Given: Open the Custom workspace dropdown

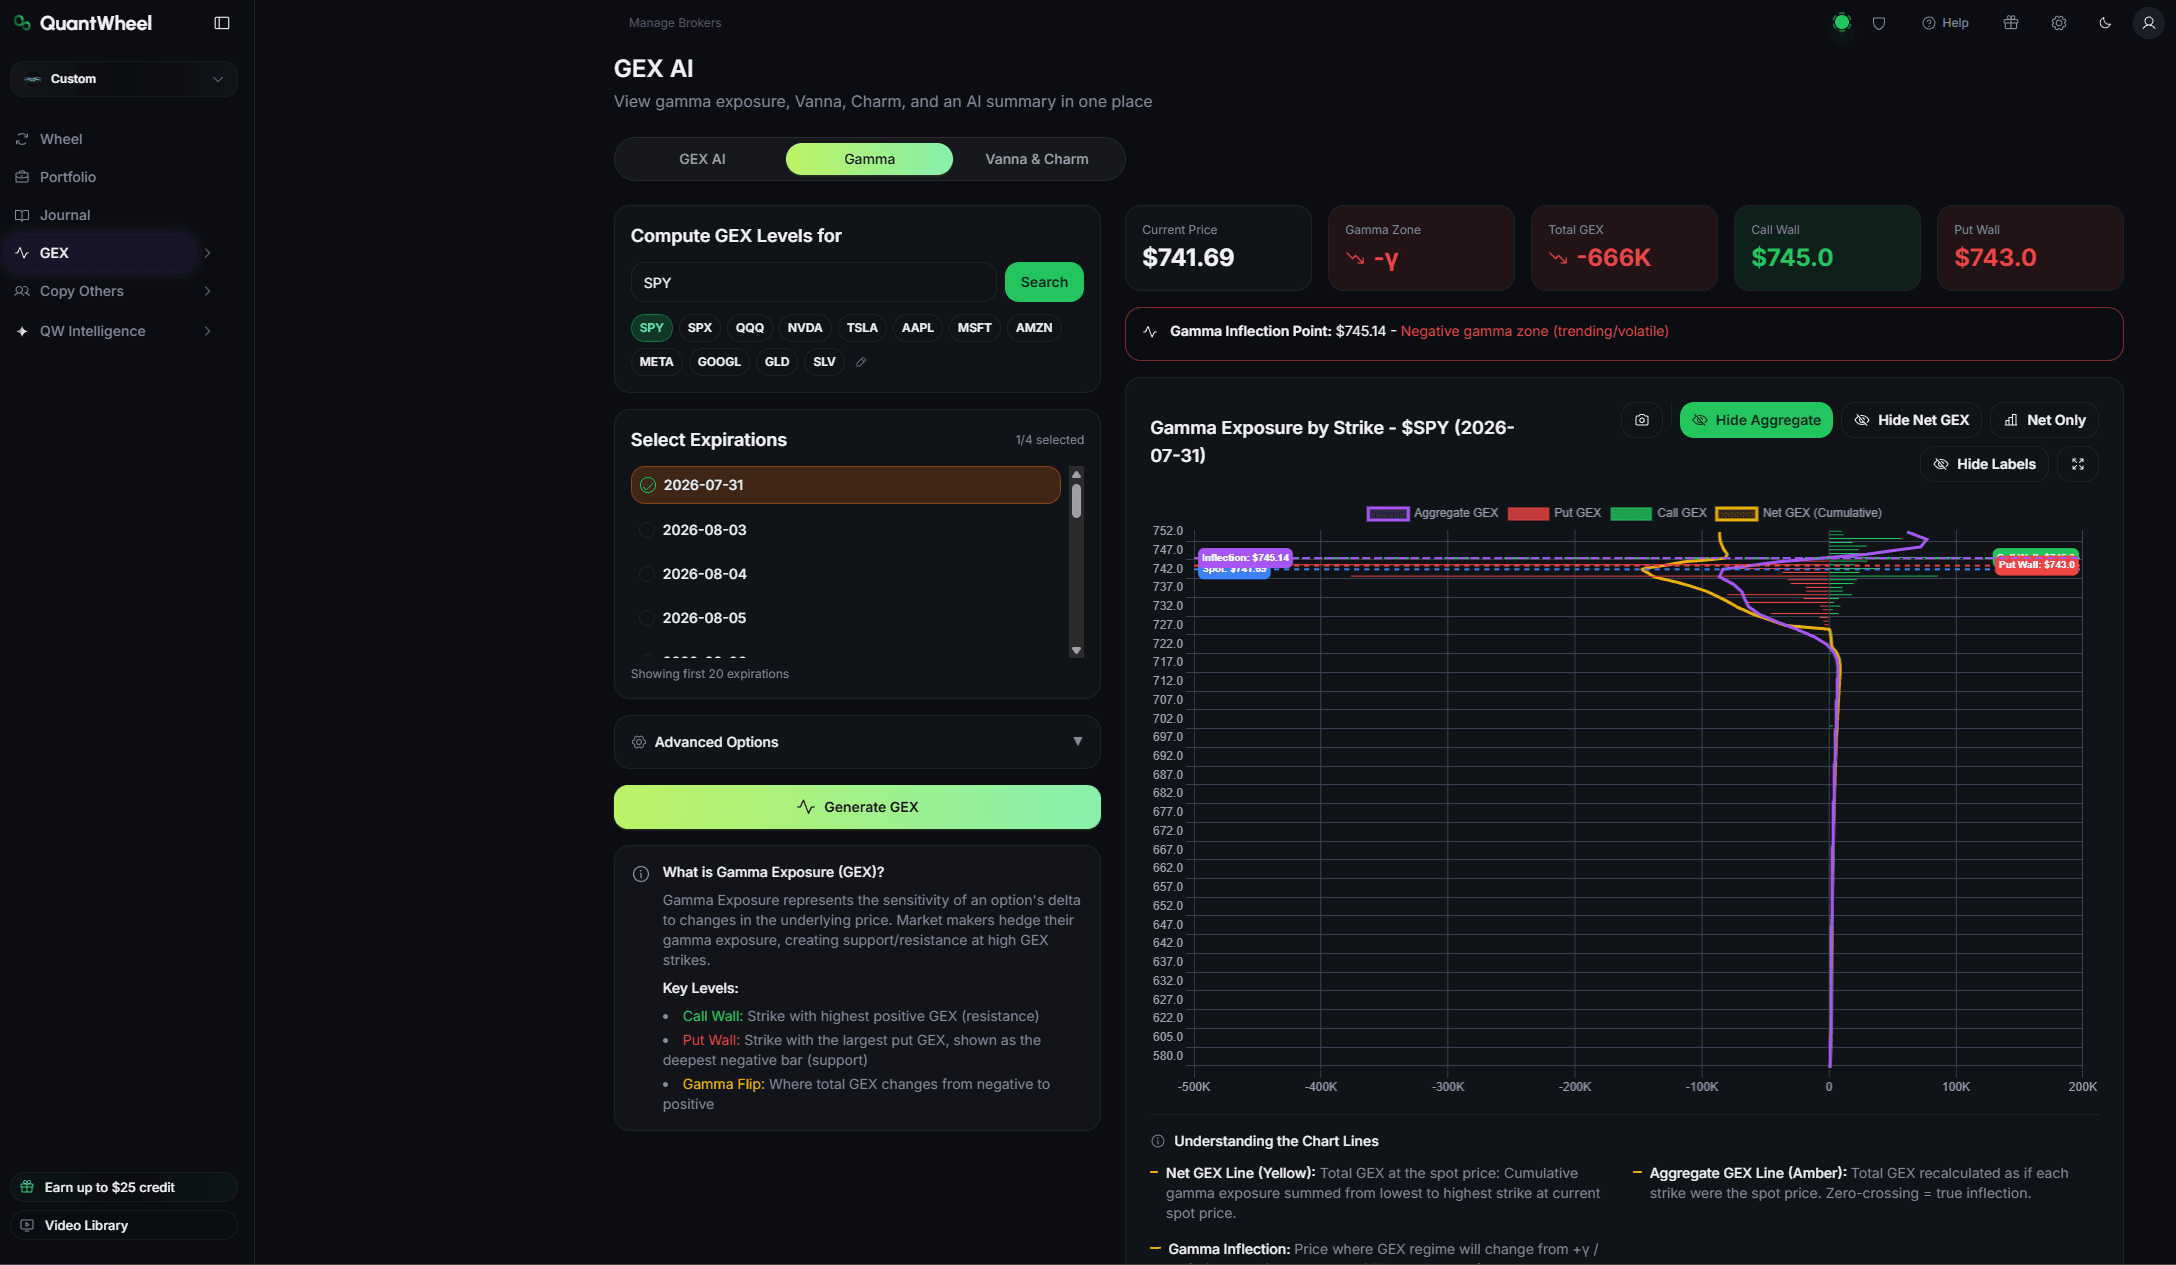Looking at the screenshot, I should point(124,79).
